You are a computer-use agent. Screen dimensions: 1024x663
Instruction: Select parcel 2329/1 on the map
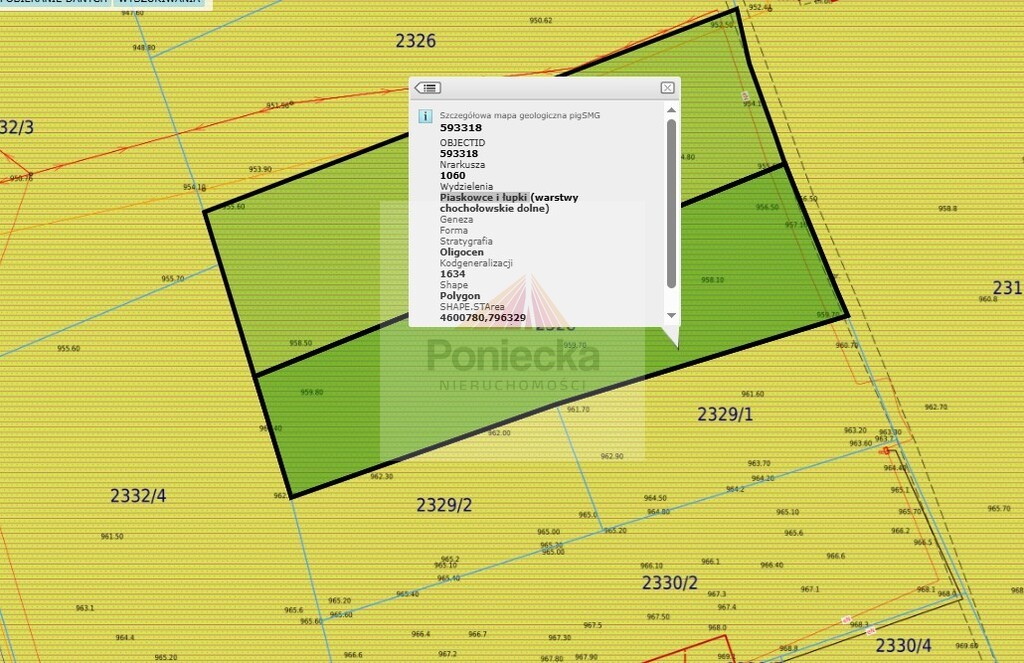tap(724, 413)
